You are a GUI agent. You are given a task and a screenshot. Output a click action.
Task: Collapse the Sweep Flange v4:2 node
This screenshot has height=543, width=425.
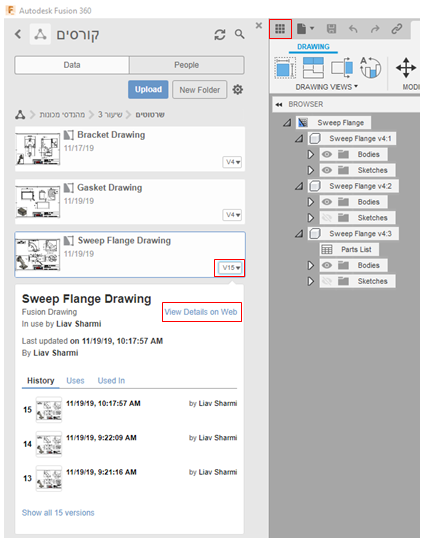click(299, 186)
